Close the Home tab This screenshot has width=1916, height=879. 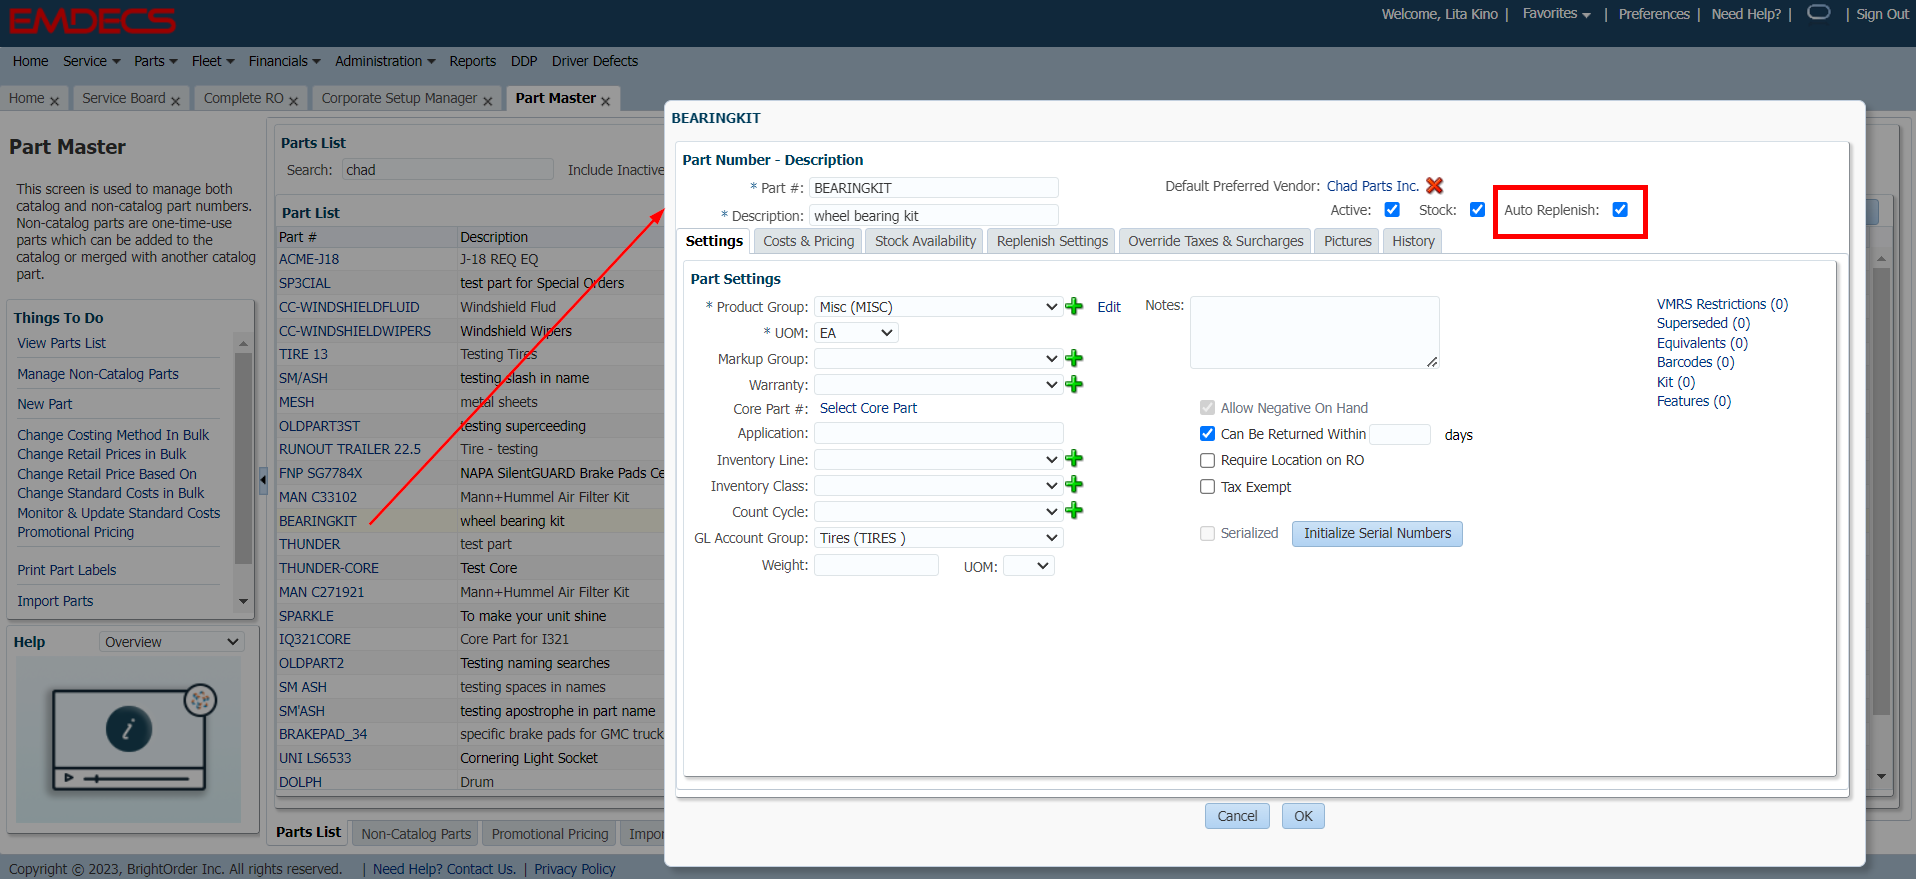click(x=54, y=101)
